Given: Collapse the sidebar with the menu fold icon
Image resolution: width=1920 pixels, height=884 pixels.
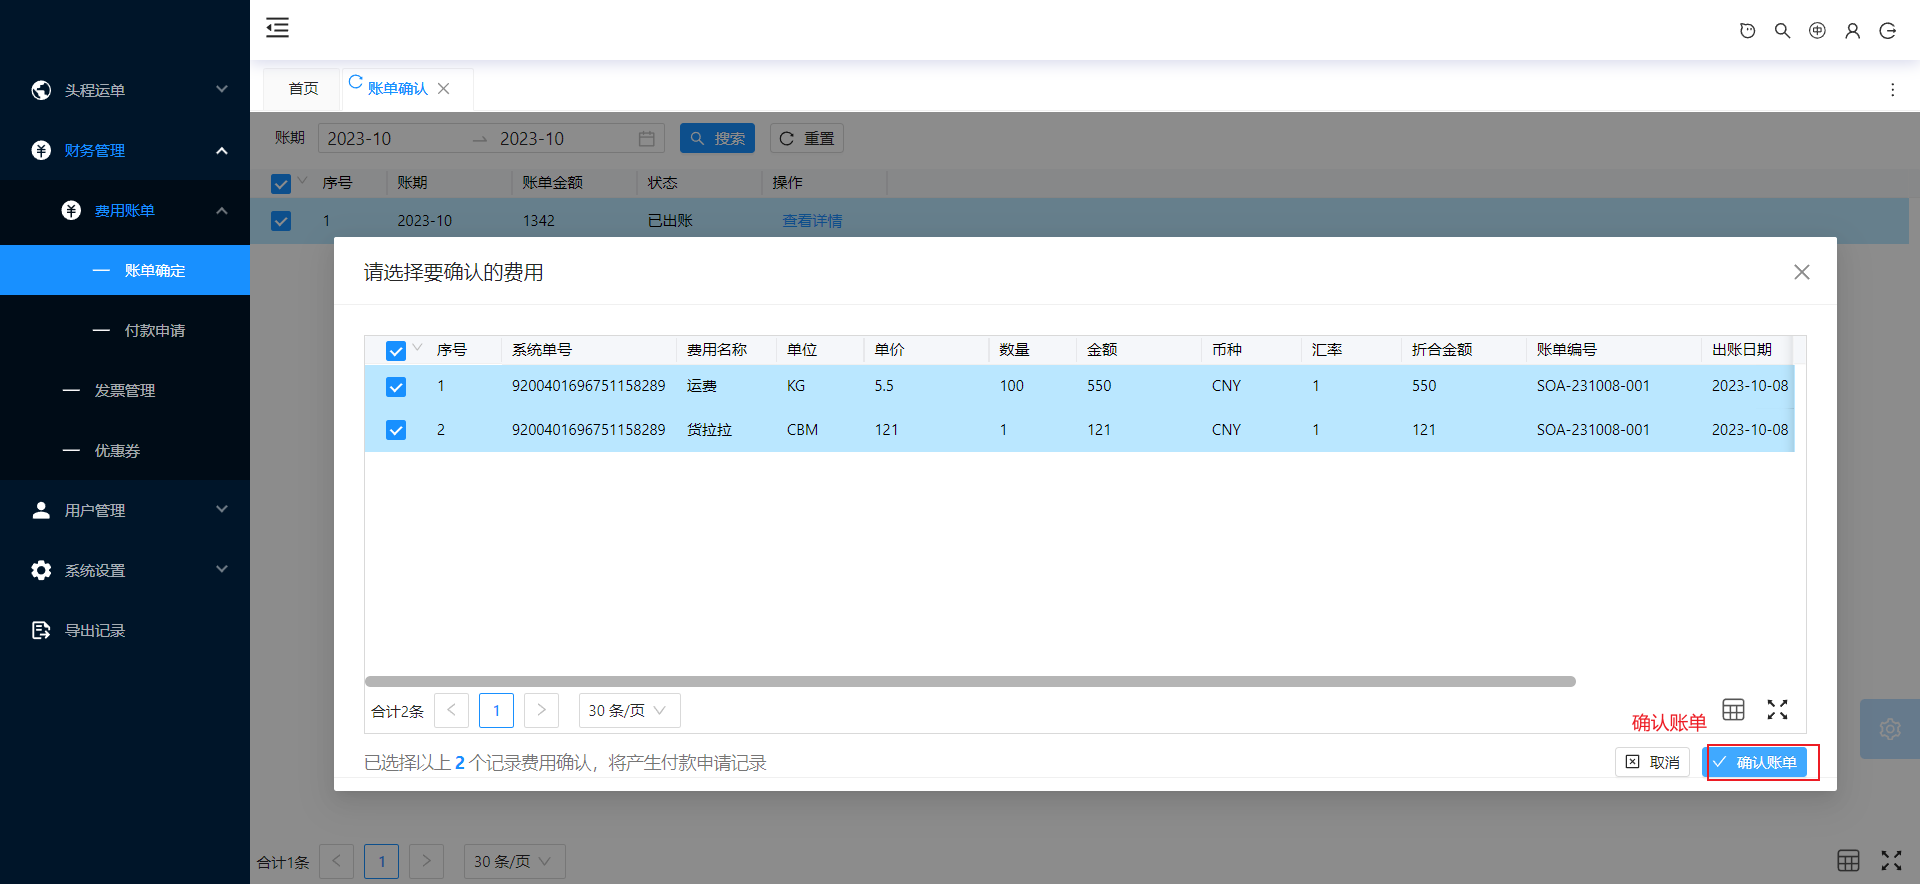Looking at the screenshot, I should [x=277, y=28].
